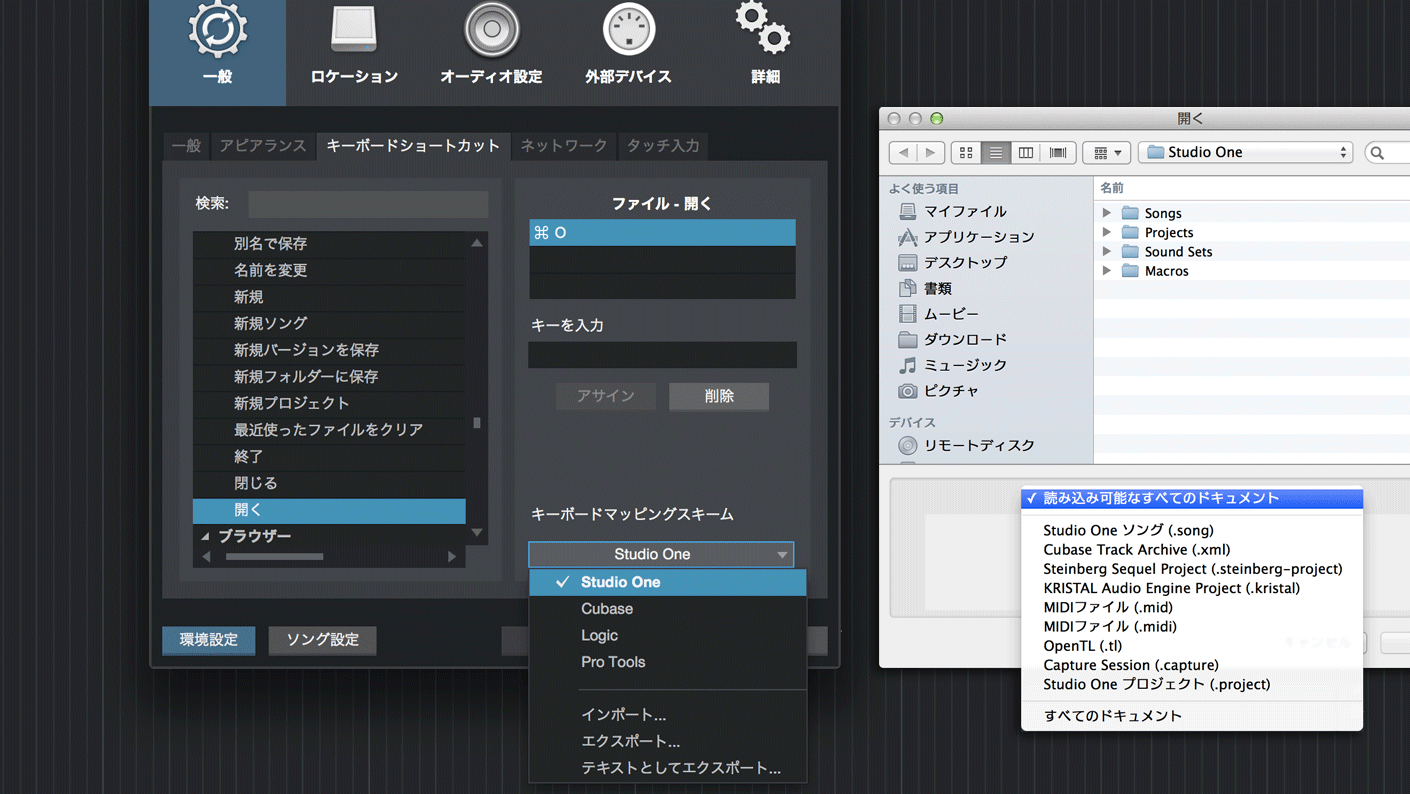Open the item arrangement menu in file dialog
This screenshot has height=794, width=1410.
(x=1106, y=152)
